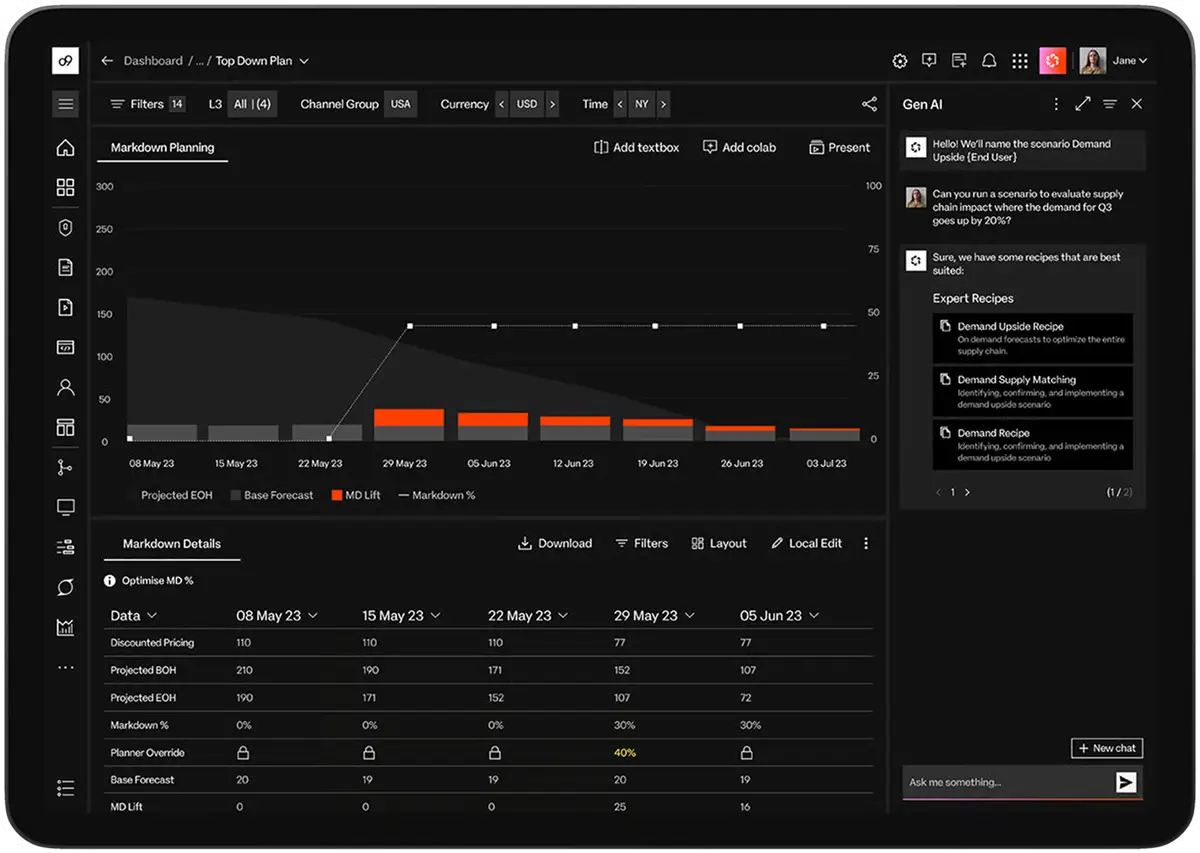Open the Home icon in sidebar
Screen dimensions: 1200x853
[x=66, y=148]
